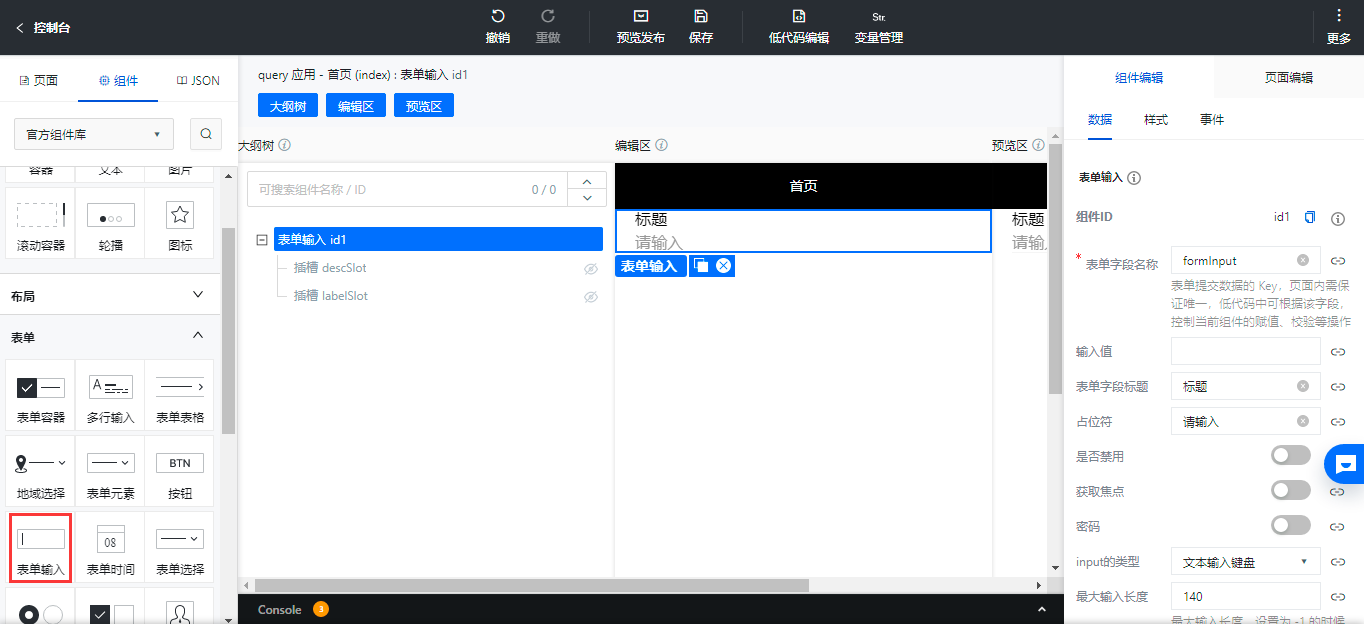Click the 重做 redo icon

pos(548,16)
